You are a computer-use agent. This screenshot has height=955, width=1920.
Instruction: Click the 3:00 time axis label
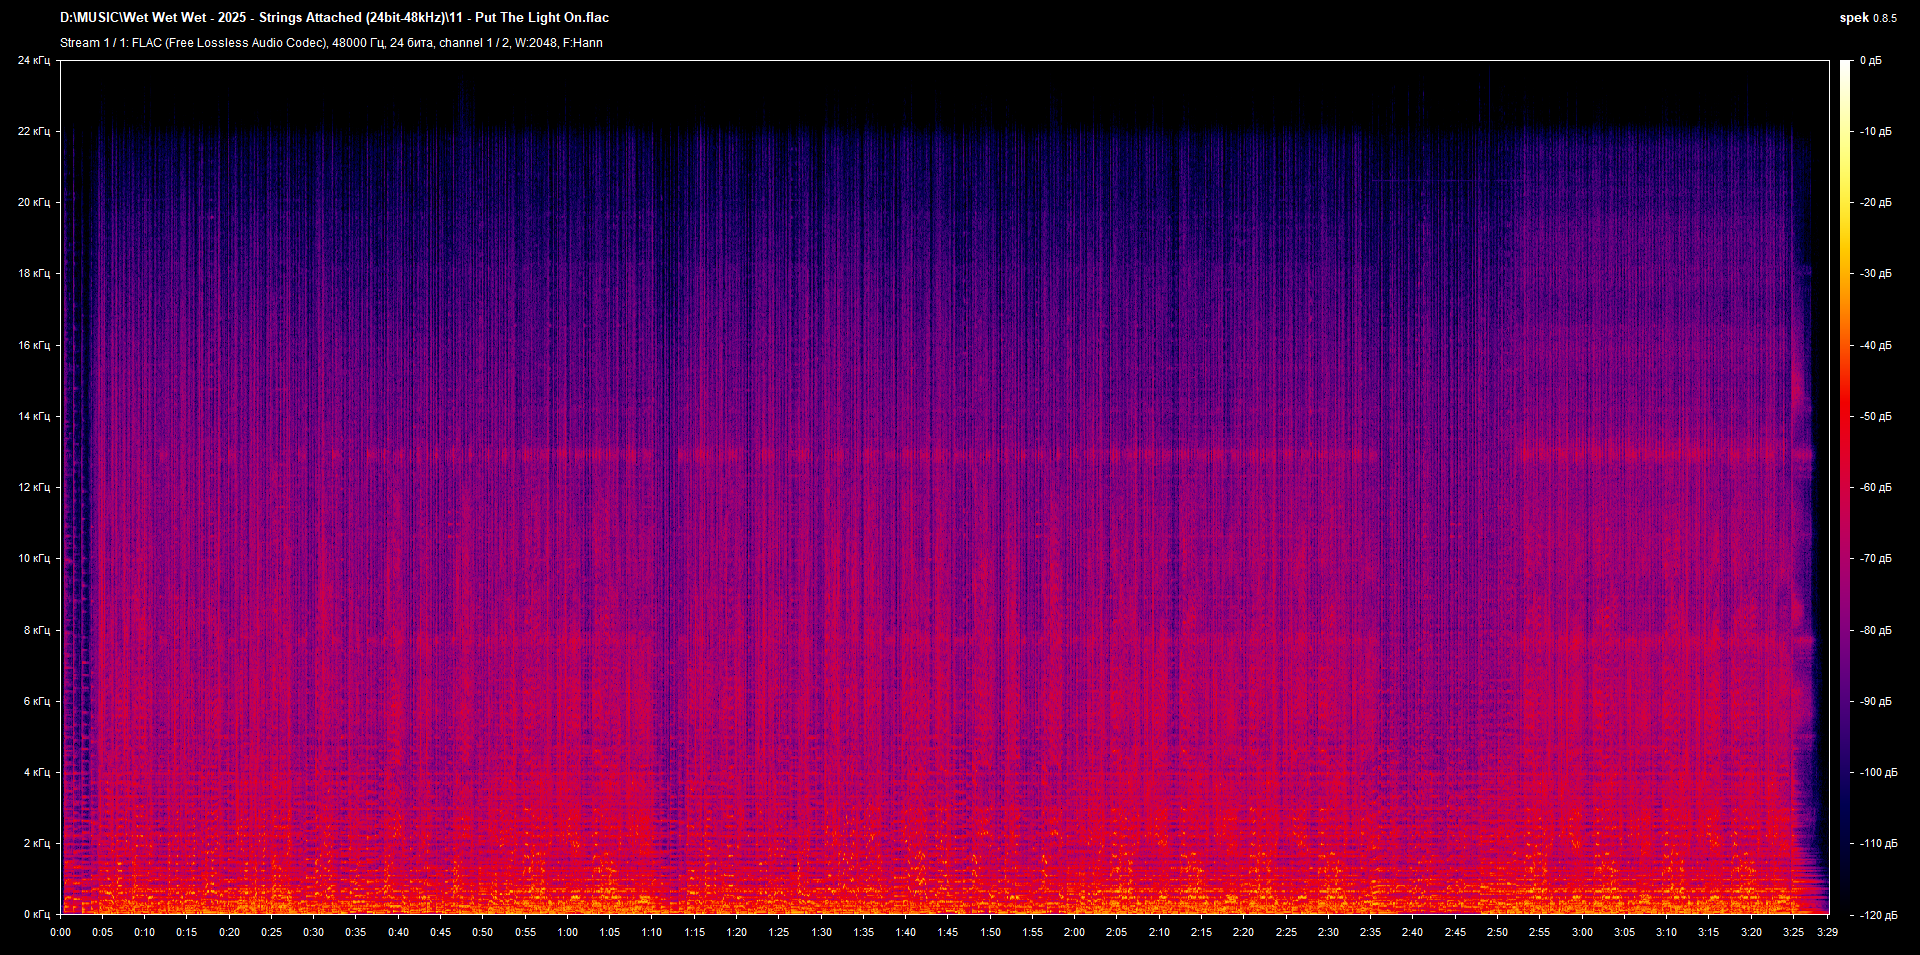click(x=1582, y=932)
